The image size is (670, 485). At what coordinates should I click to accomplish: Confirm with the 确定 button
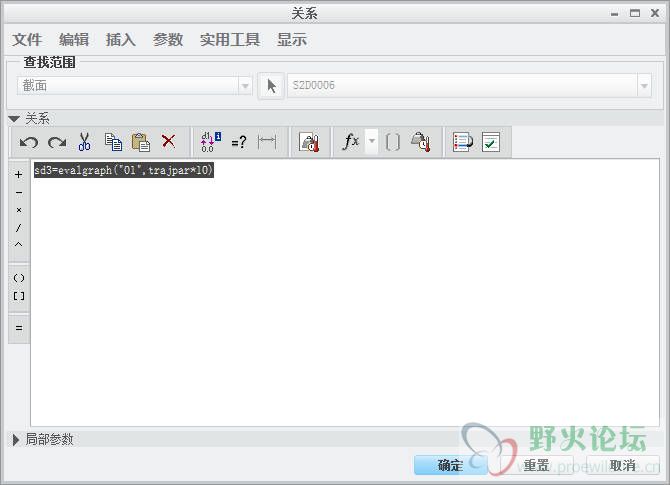point(450,465)
